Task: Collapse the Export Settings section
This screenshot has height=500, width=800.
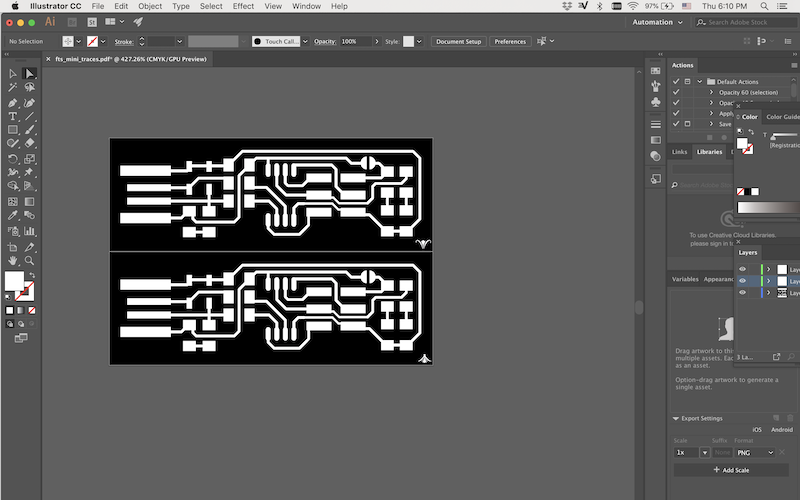Action: (x=676, y=418)
